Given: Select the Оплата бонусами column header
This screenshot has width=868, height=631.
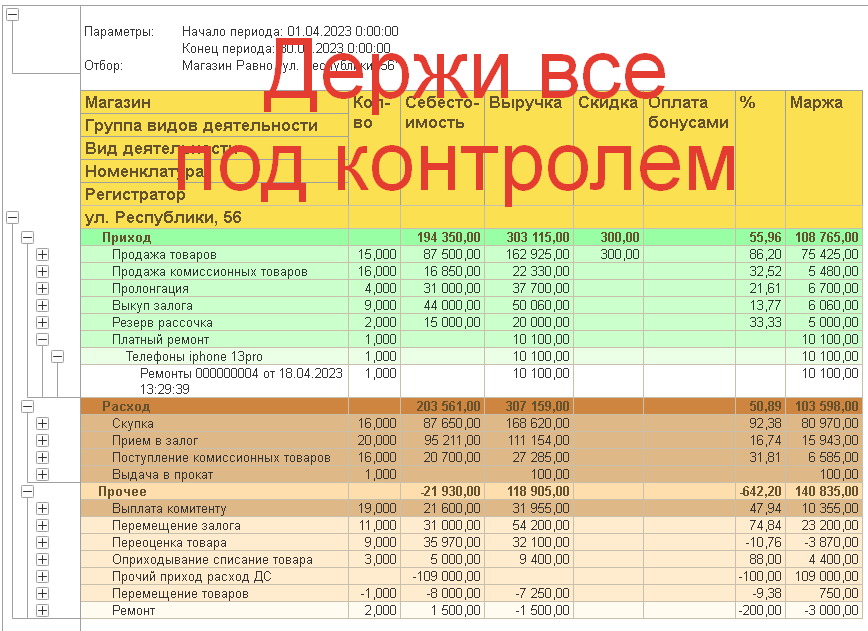Looking at the screenshot, I should 689,148.
